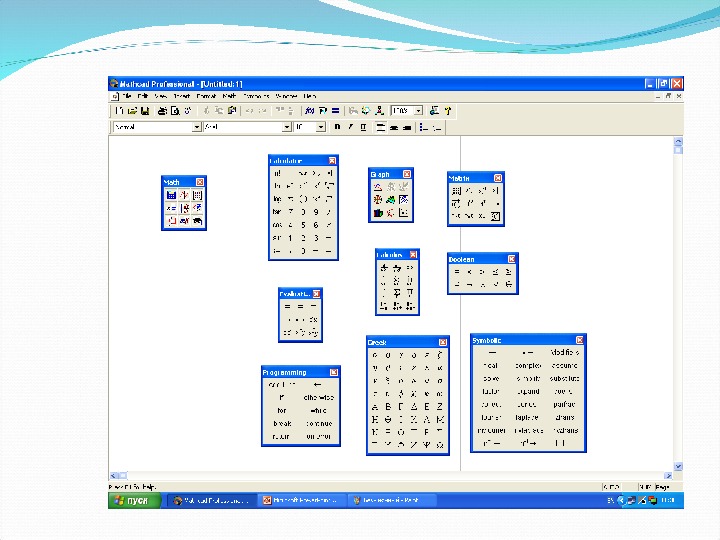Click the Print icon in toolbar
720x540 pixels.
[x=162, y=111]
